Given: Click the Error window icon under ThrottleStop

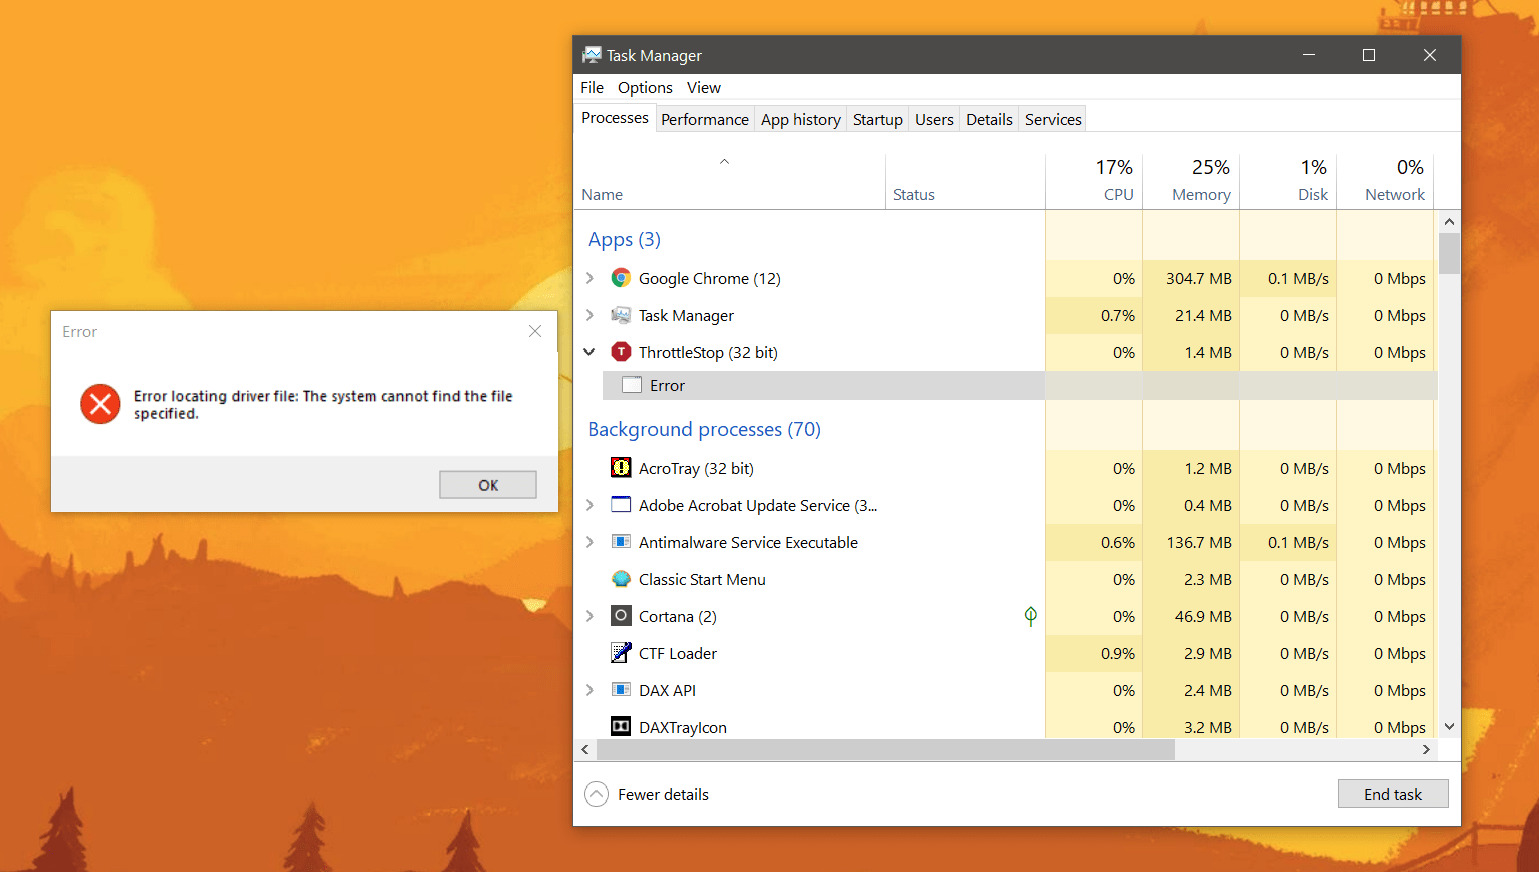Looking at the screenshot, I should point(632,385).
